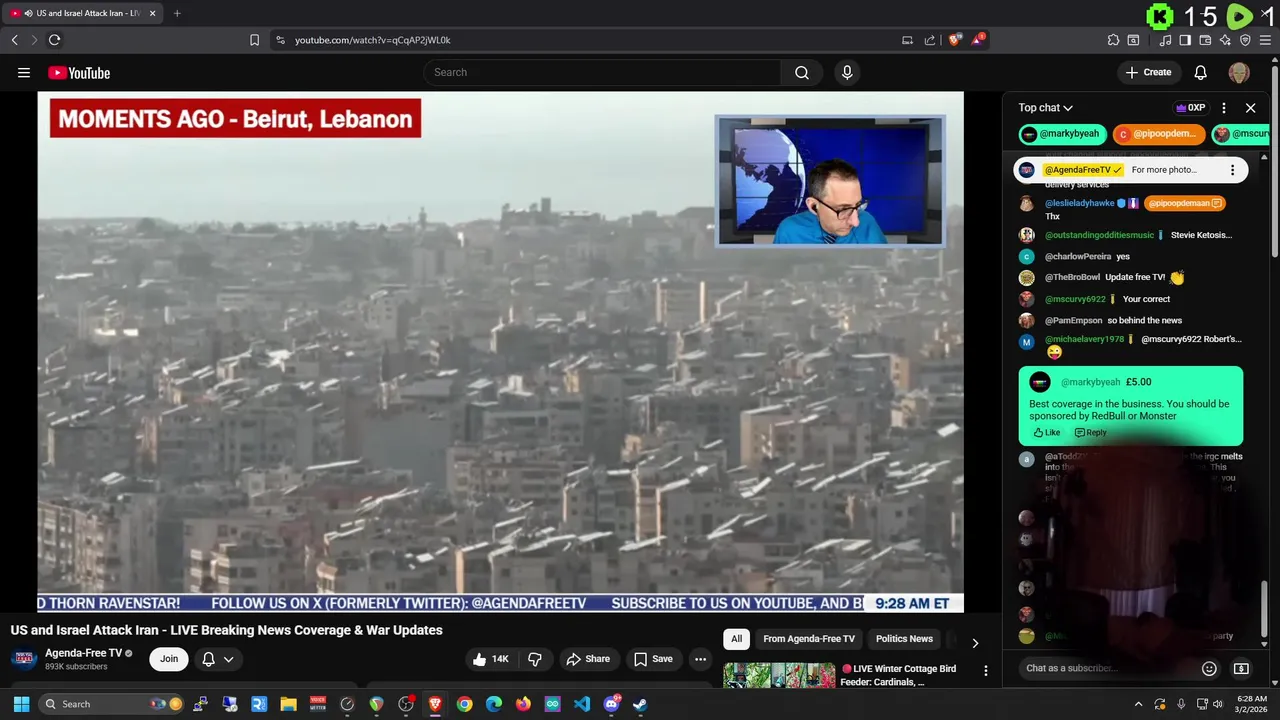
Task: Open Google Chrome from the taskbar
Action: pos(464,704)
